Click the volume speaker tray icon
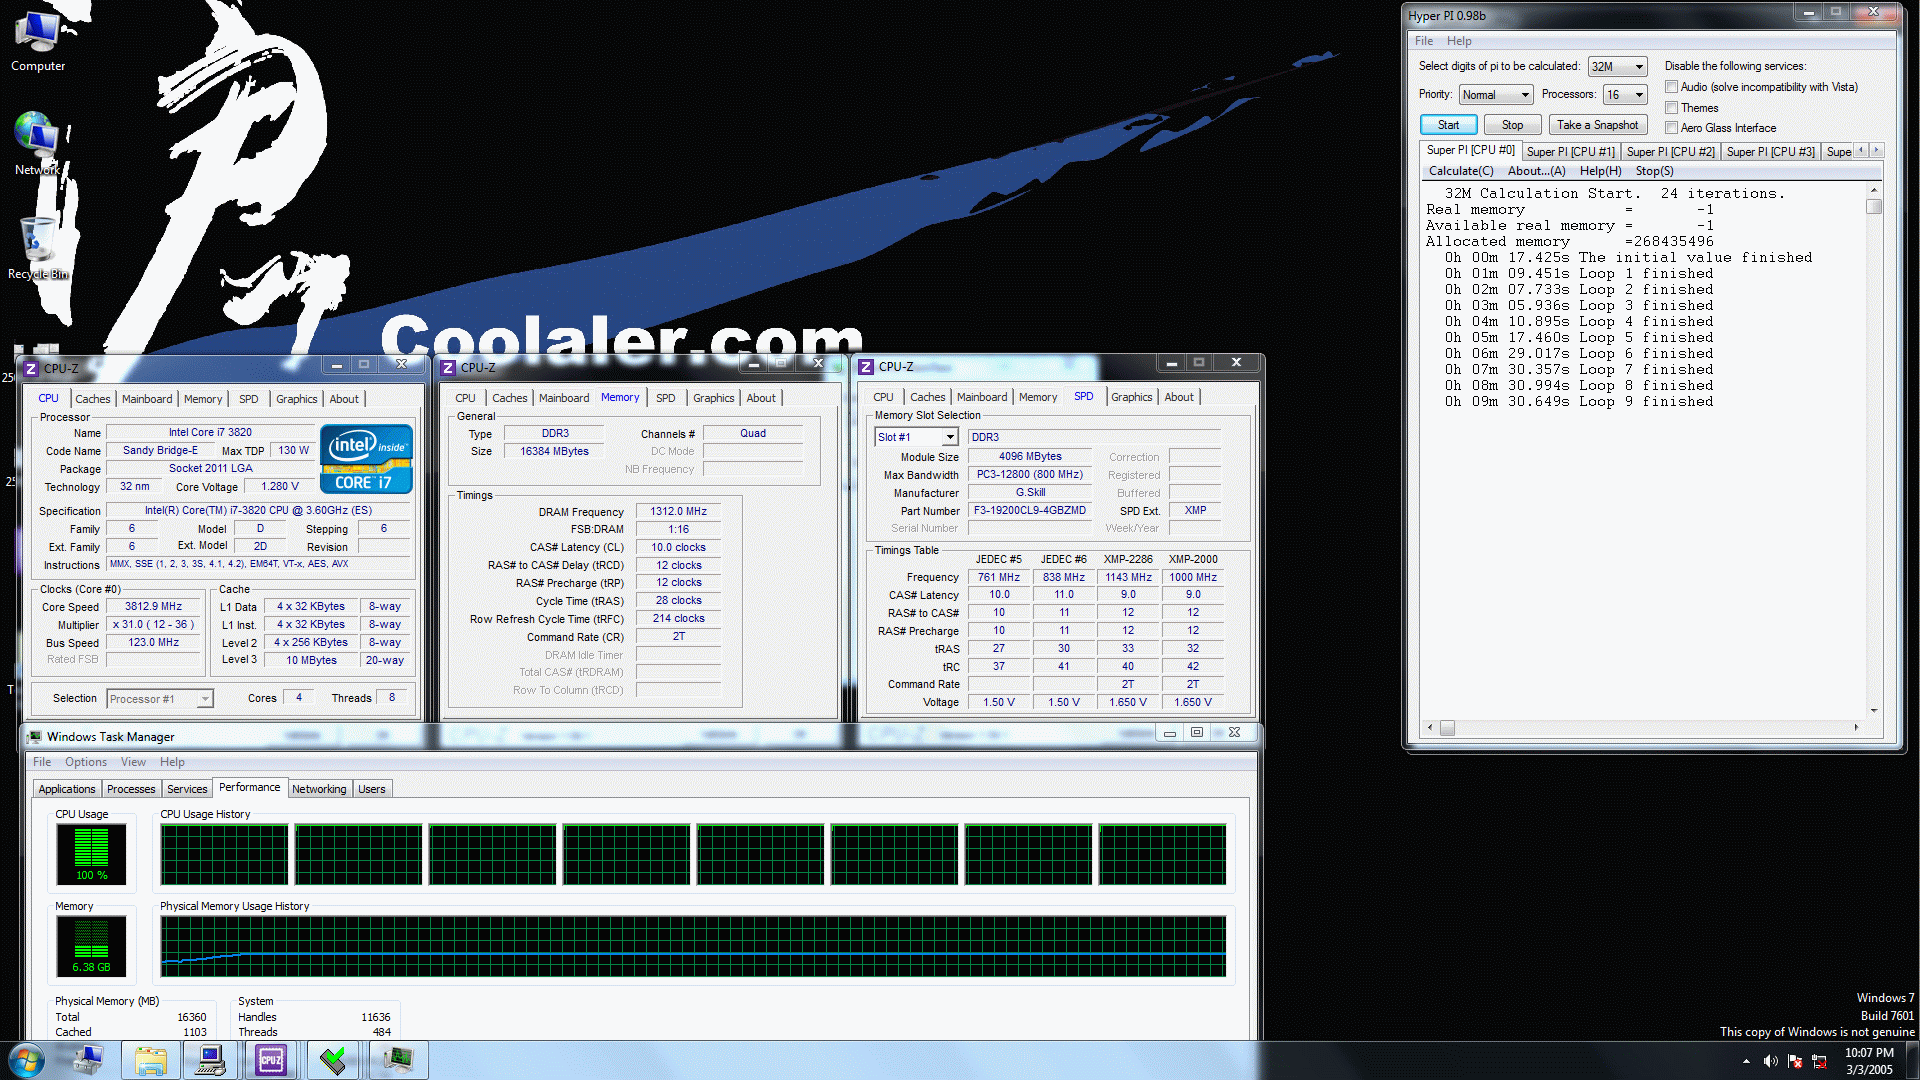This screenshot has height=1080, width=1920. [x=1770, y=1061]
